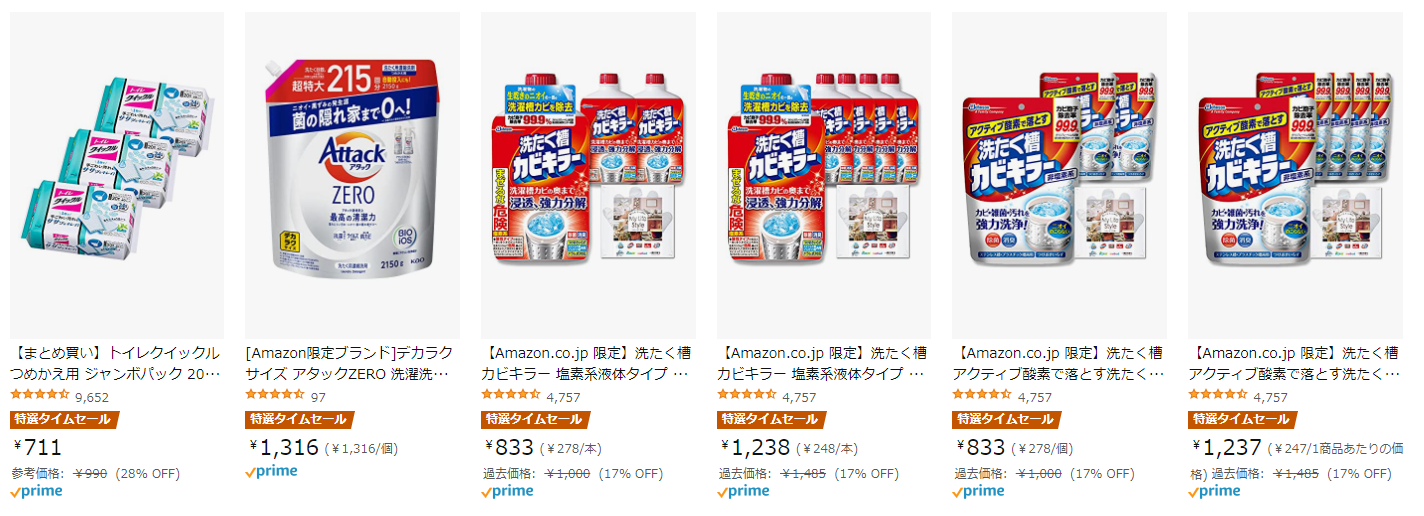1424x516 pixels.
Task: Open the Toilet Quickle jumbo pack product image
Action: (117, 175)
